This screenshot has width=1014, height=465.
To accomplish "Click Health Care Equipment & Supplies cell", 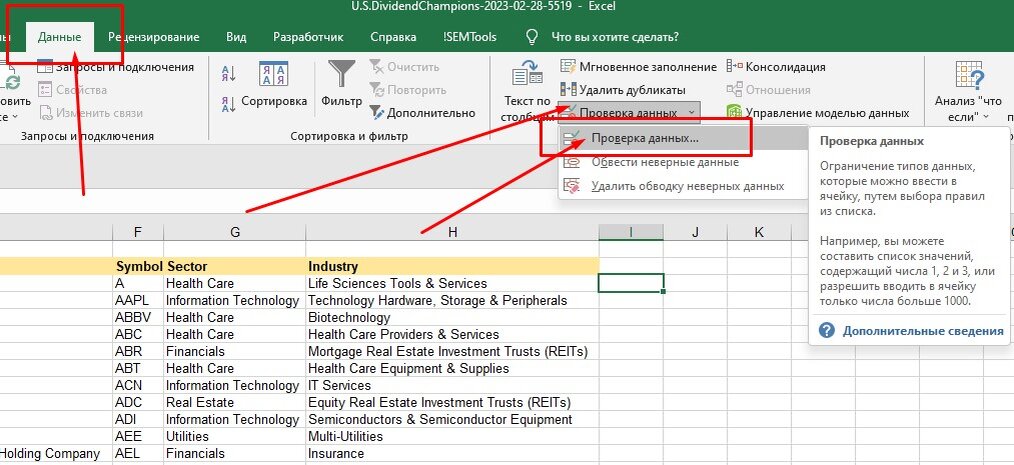I will 452,369.
